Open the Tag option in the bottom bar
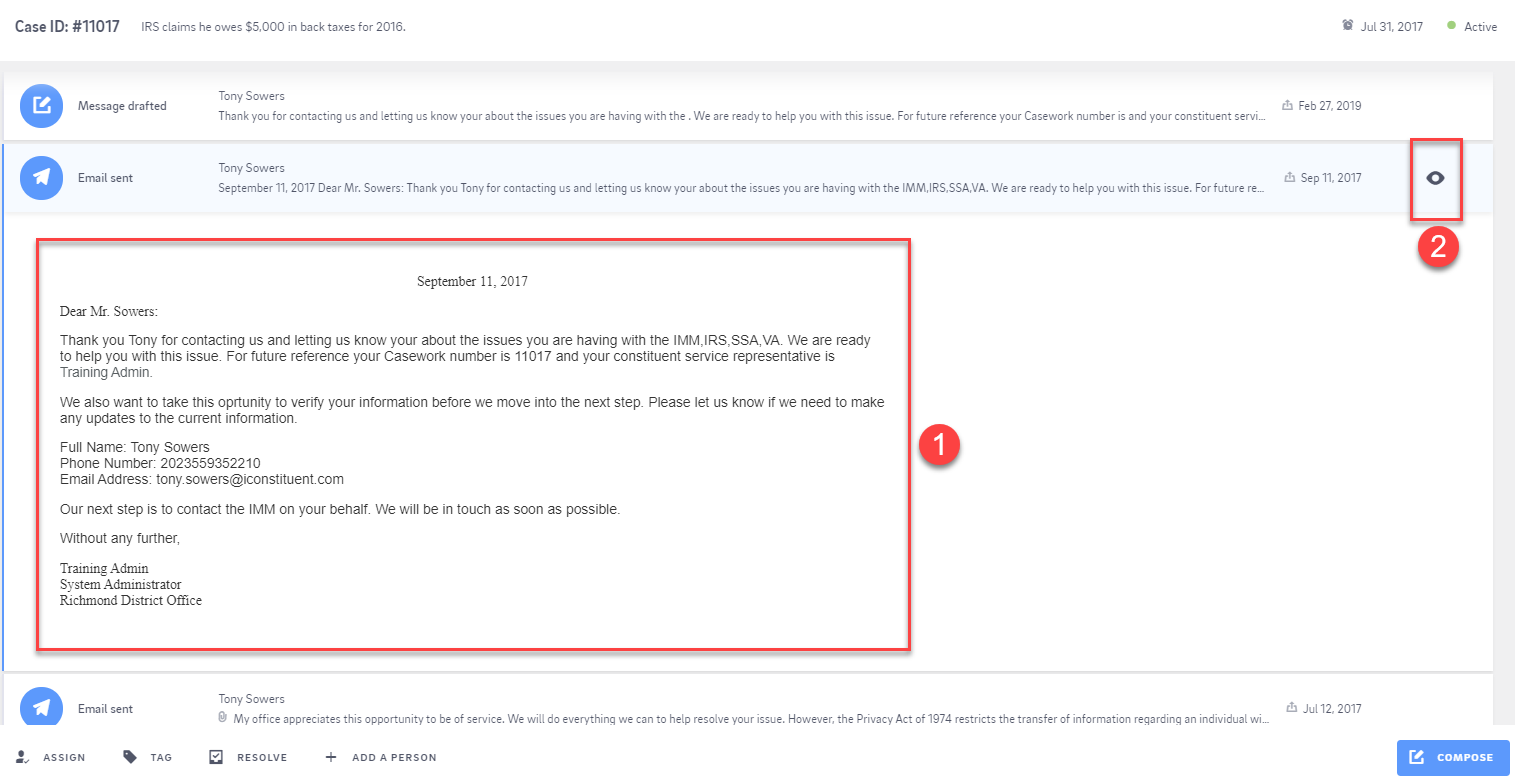 click(147, 757)
